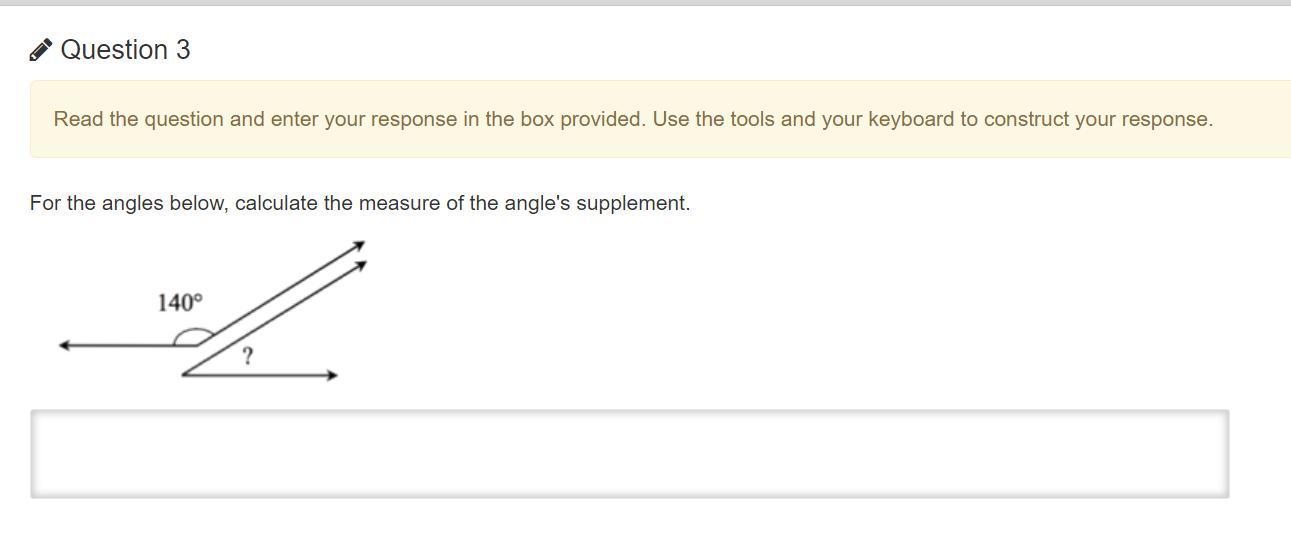Click the question mark in the diagram
This screenshot has width=1291, height=544.
(248, 355)
